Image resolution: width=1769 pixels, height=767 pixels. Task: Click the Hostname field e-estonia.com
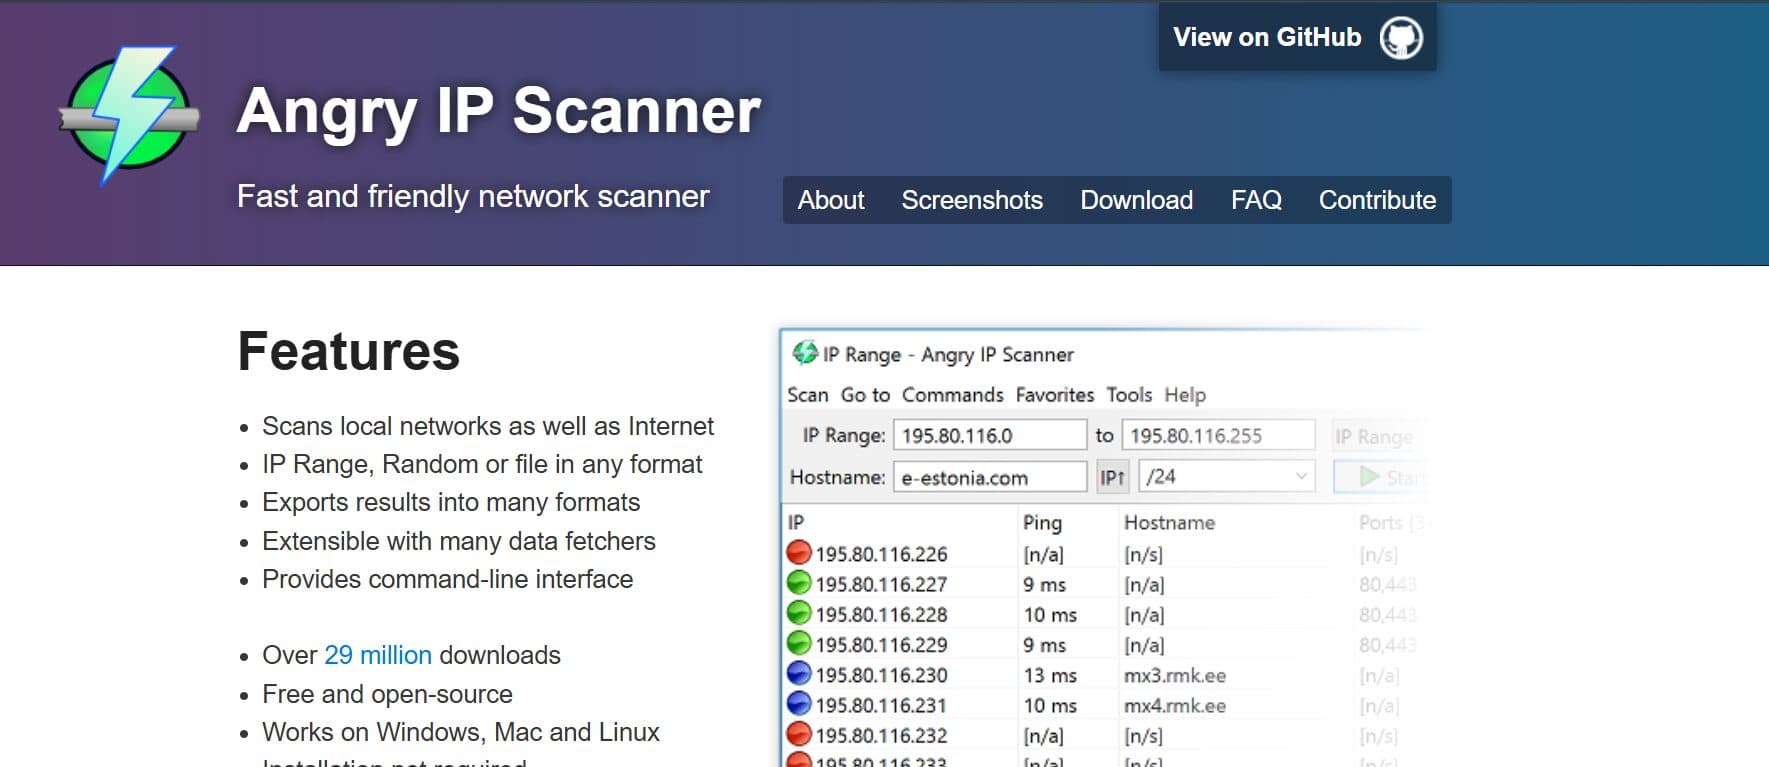pyautogui.click(x=990, y=477)
